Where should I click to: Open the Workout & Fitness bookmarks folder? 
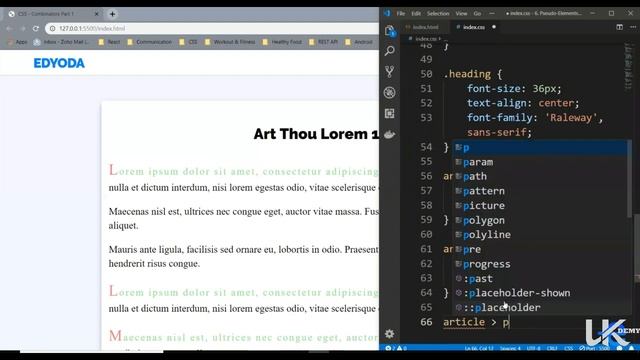click(x=230, y=42)
